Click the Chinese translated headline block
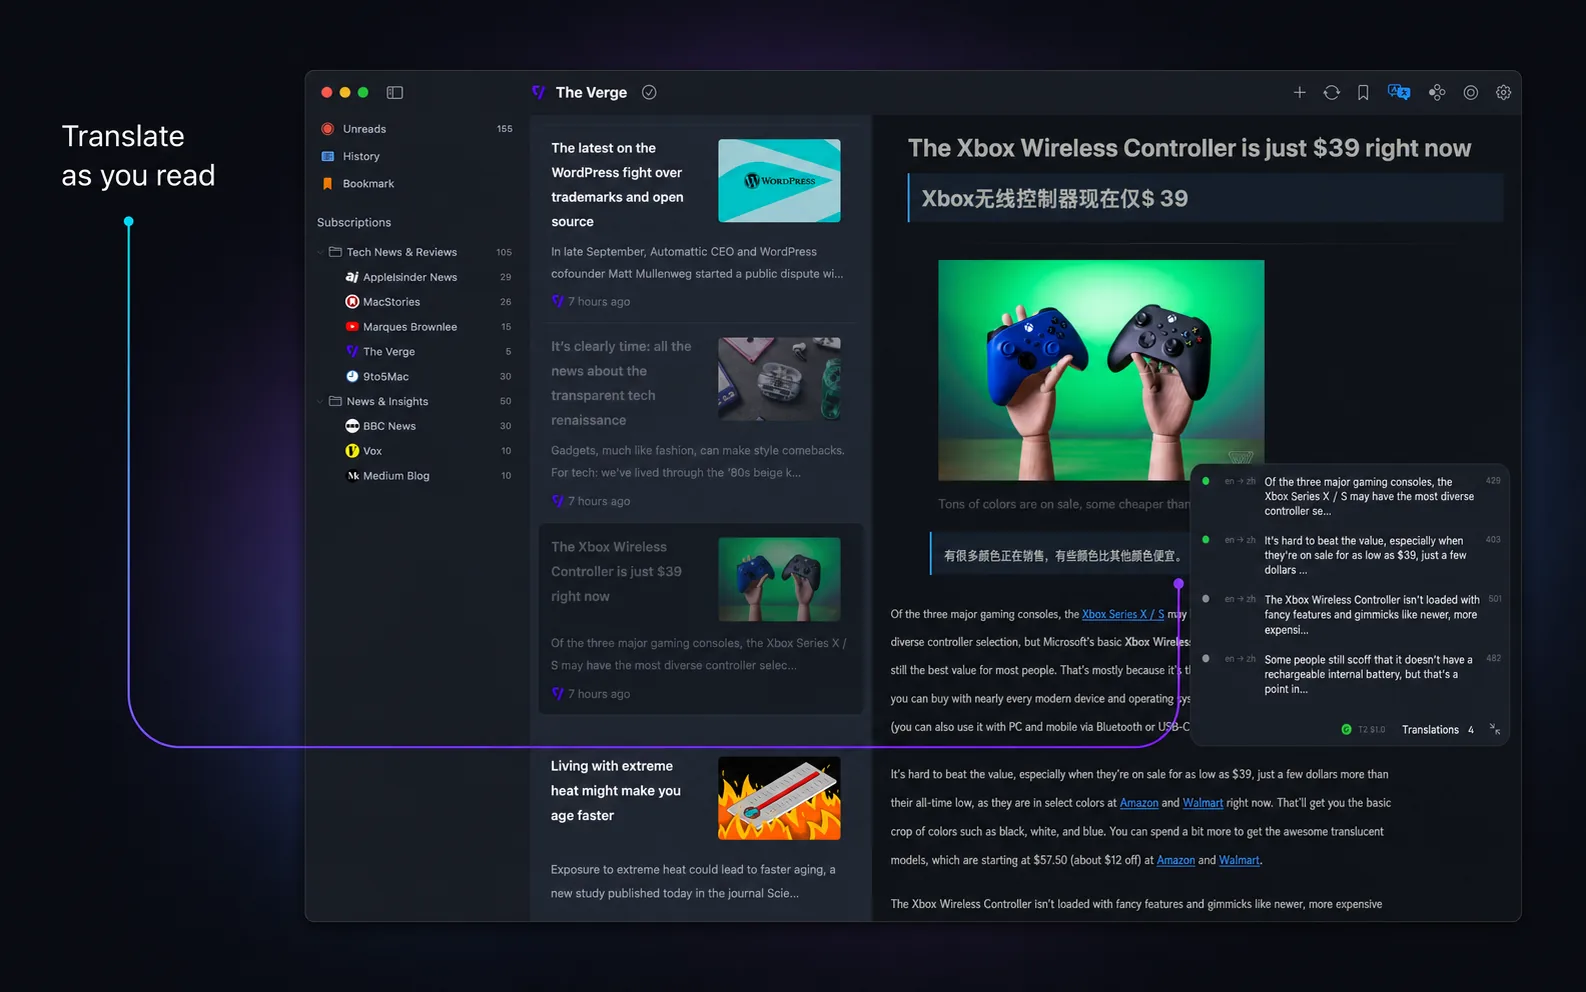 pyautogui.click(x=1205, y=198)
